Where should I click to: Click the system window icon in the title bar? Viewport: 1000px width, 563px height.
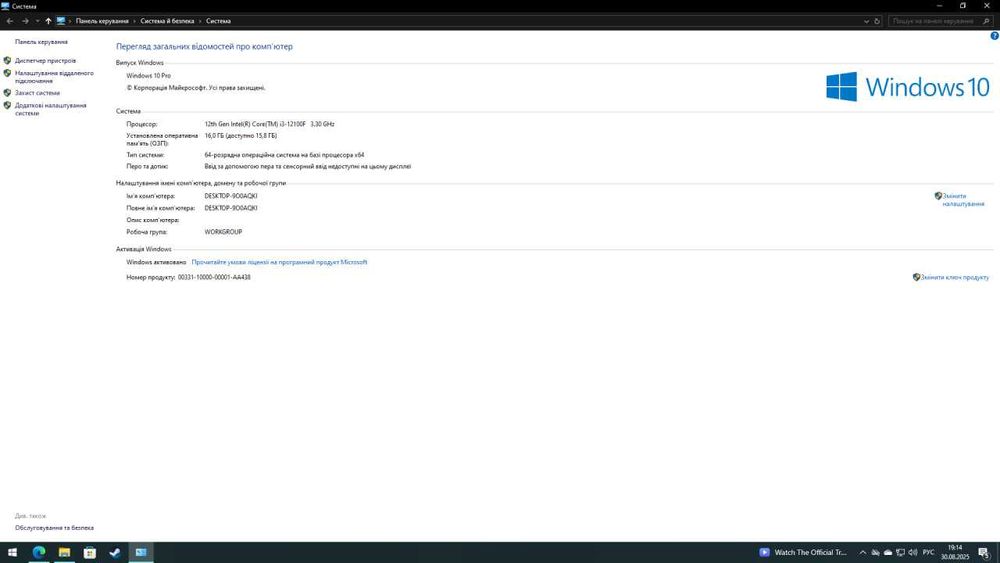click(x=6, y=6)
